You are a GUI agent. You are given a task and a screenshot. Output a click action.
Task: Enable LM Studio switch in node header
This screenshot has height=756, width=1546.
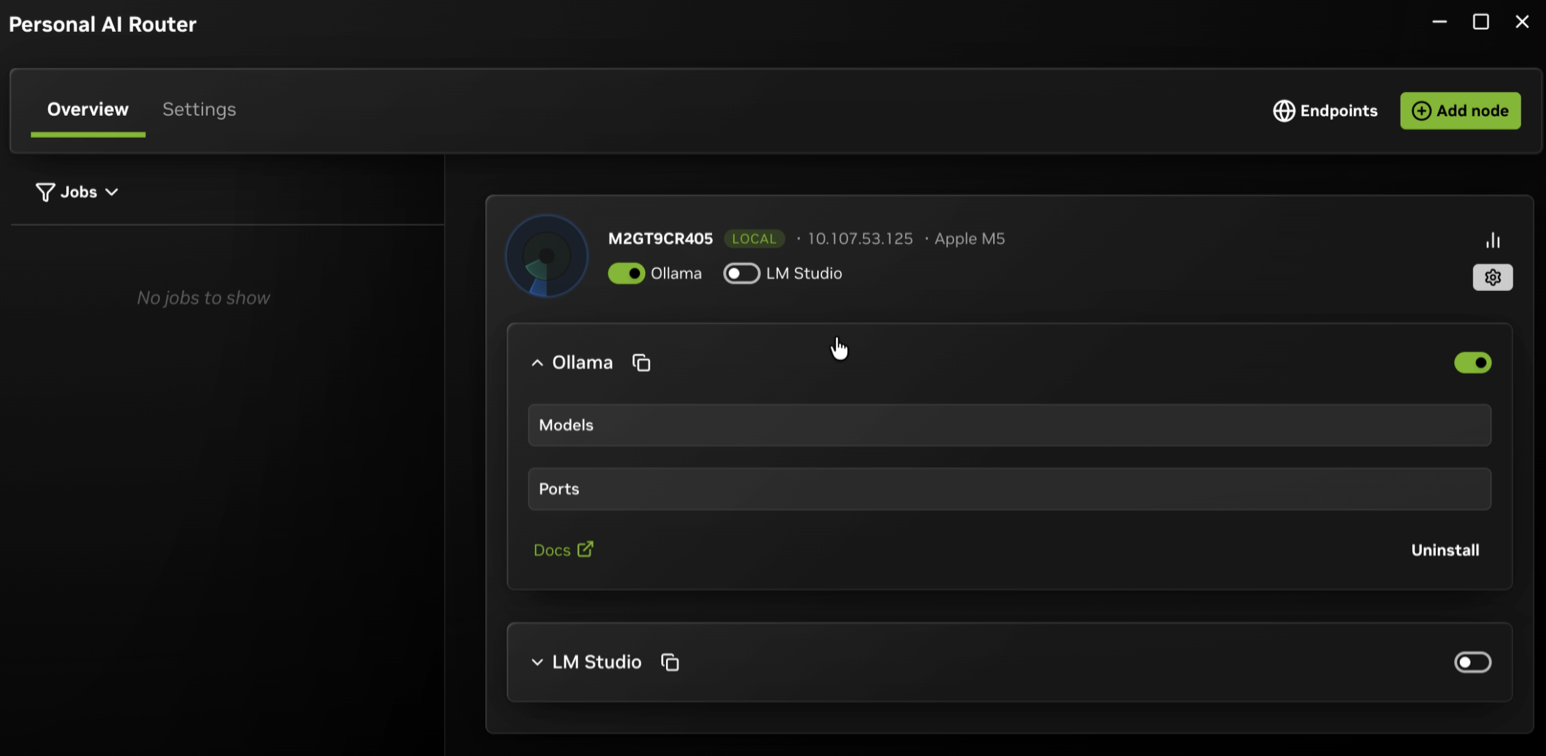pyautogui.click(x=742, y=273)
